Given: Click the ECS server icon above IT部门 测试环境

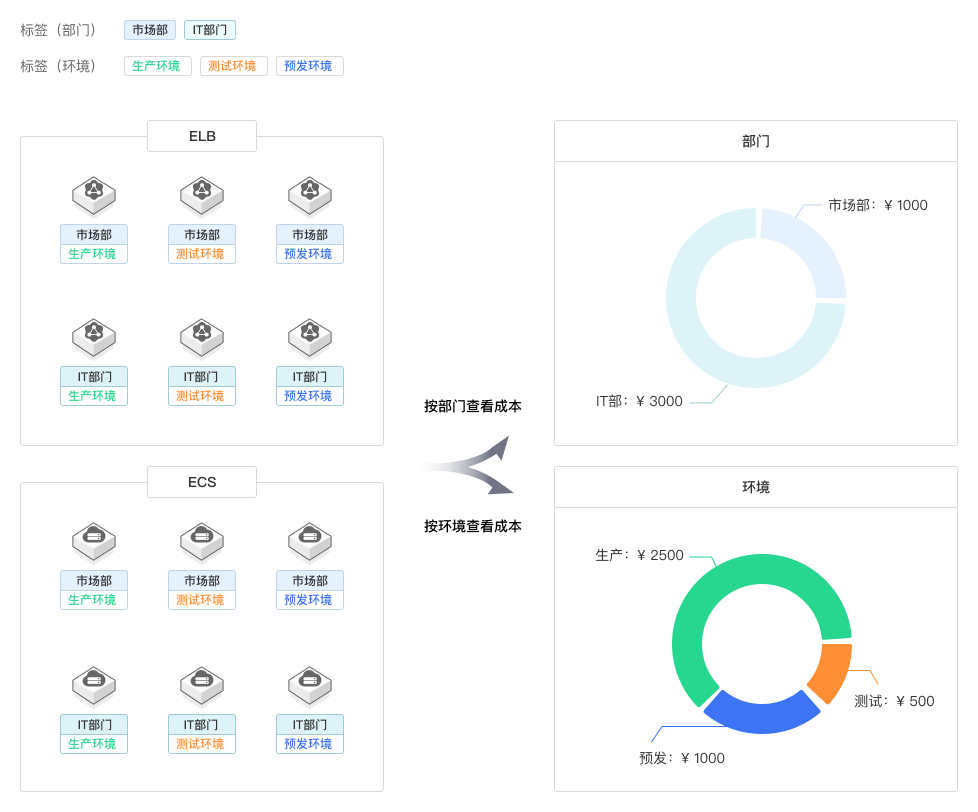Looking at the screenshot, I should pyautogui.click(x=202, y=684).
